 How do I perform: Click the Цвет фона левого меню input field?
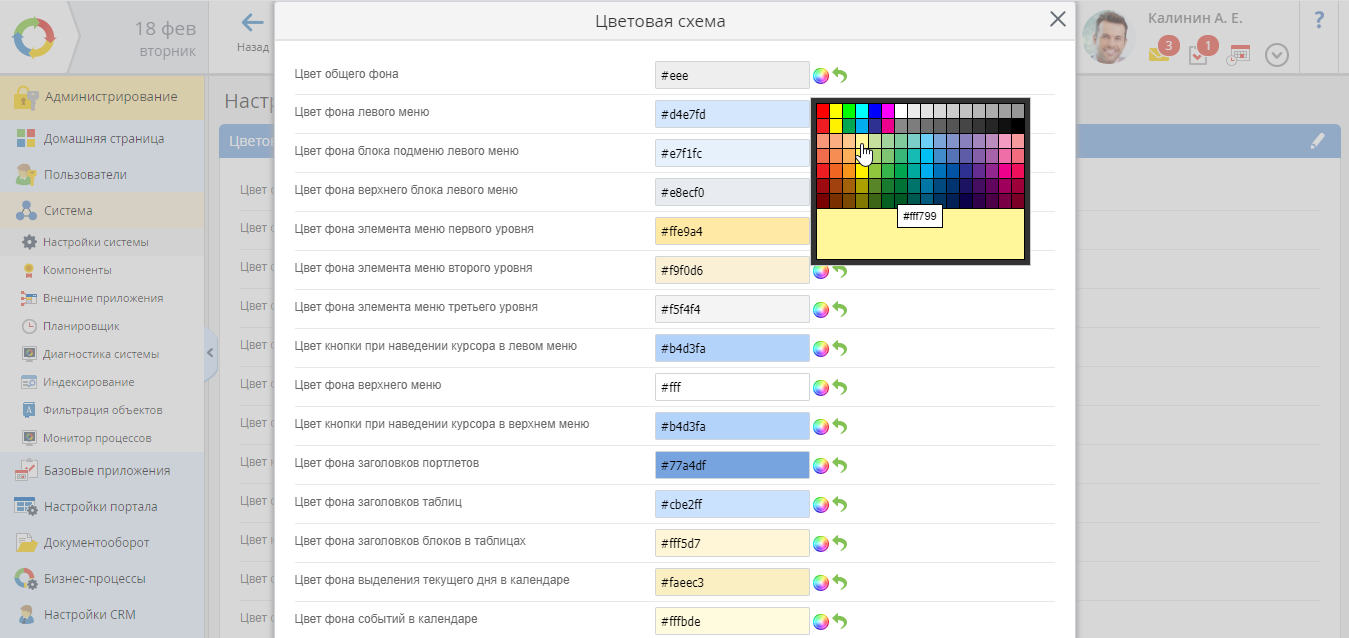(x=731, y=114)
